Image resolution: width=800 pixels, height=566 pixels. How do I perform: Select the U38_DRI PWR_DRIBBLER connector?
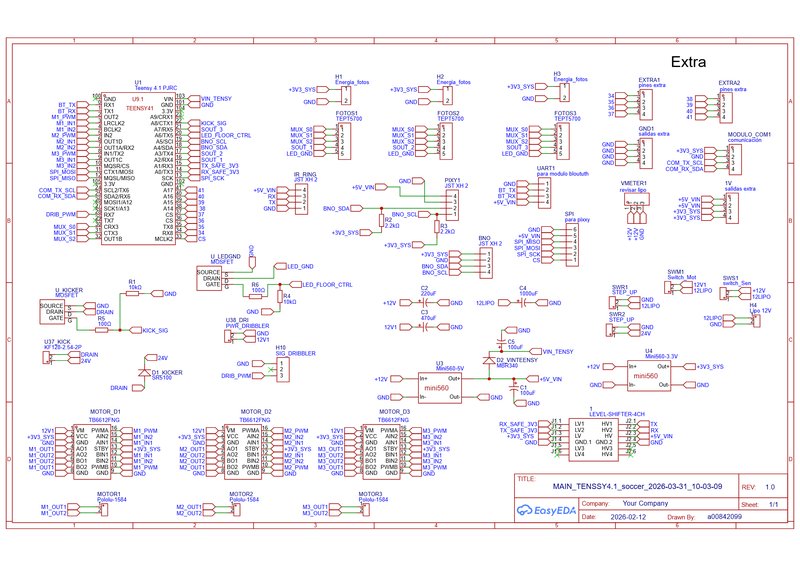(228, 336)
